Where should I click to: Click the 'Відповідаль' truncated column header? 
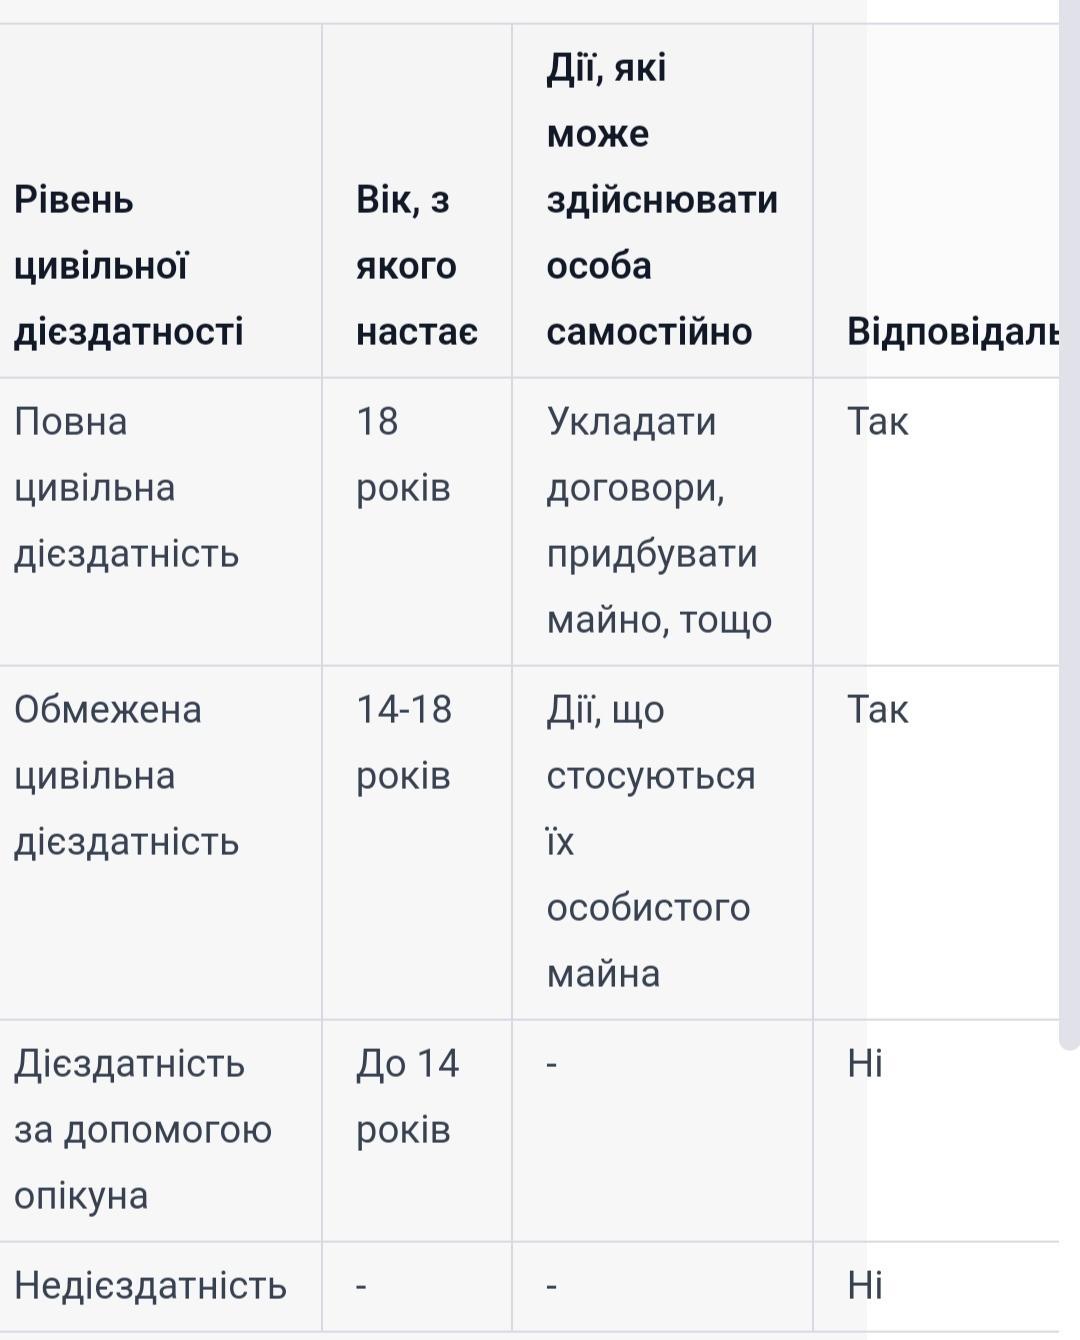pyautogui.click(x=952, y=331)
